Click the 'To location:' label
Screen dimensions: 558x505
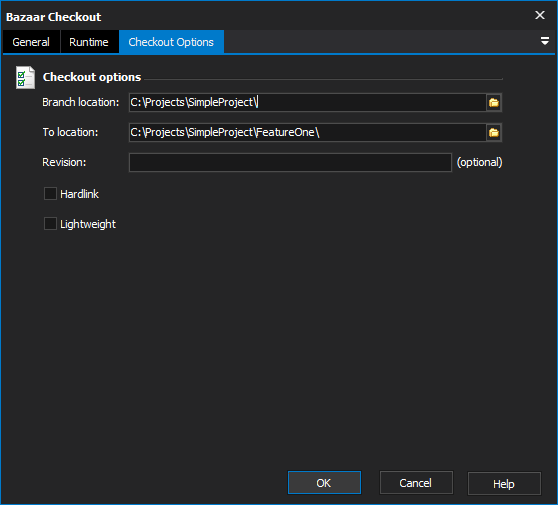coord(70,132)
